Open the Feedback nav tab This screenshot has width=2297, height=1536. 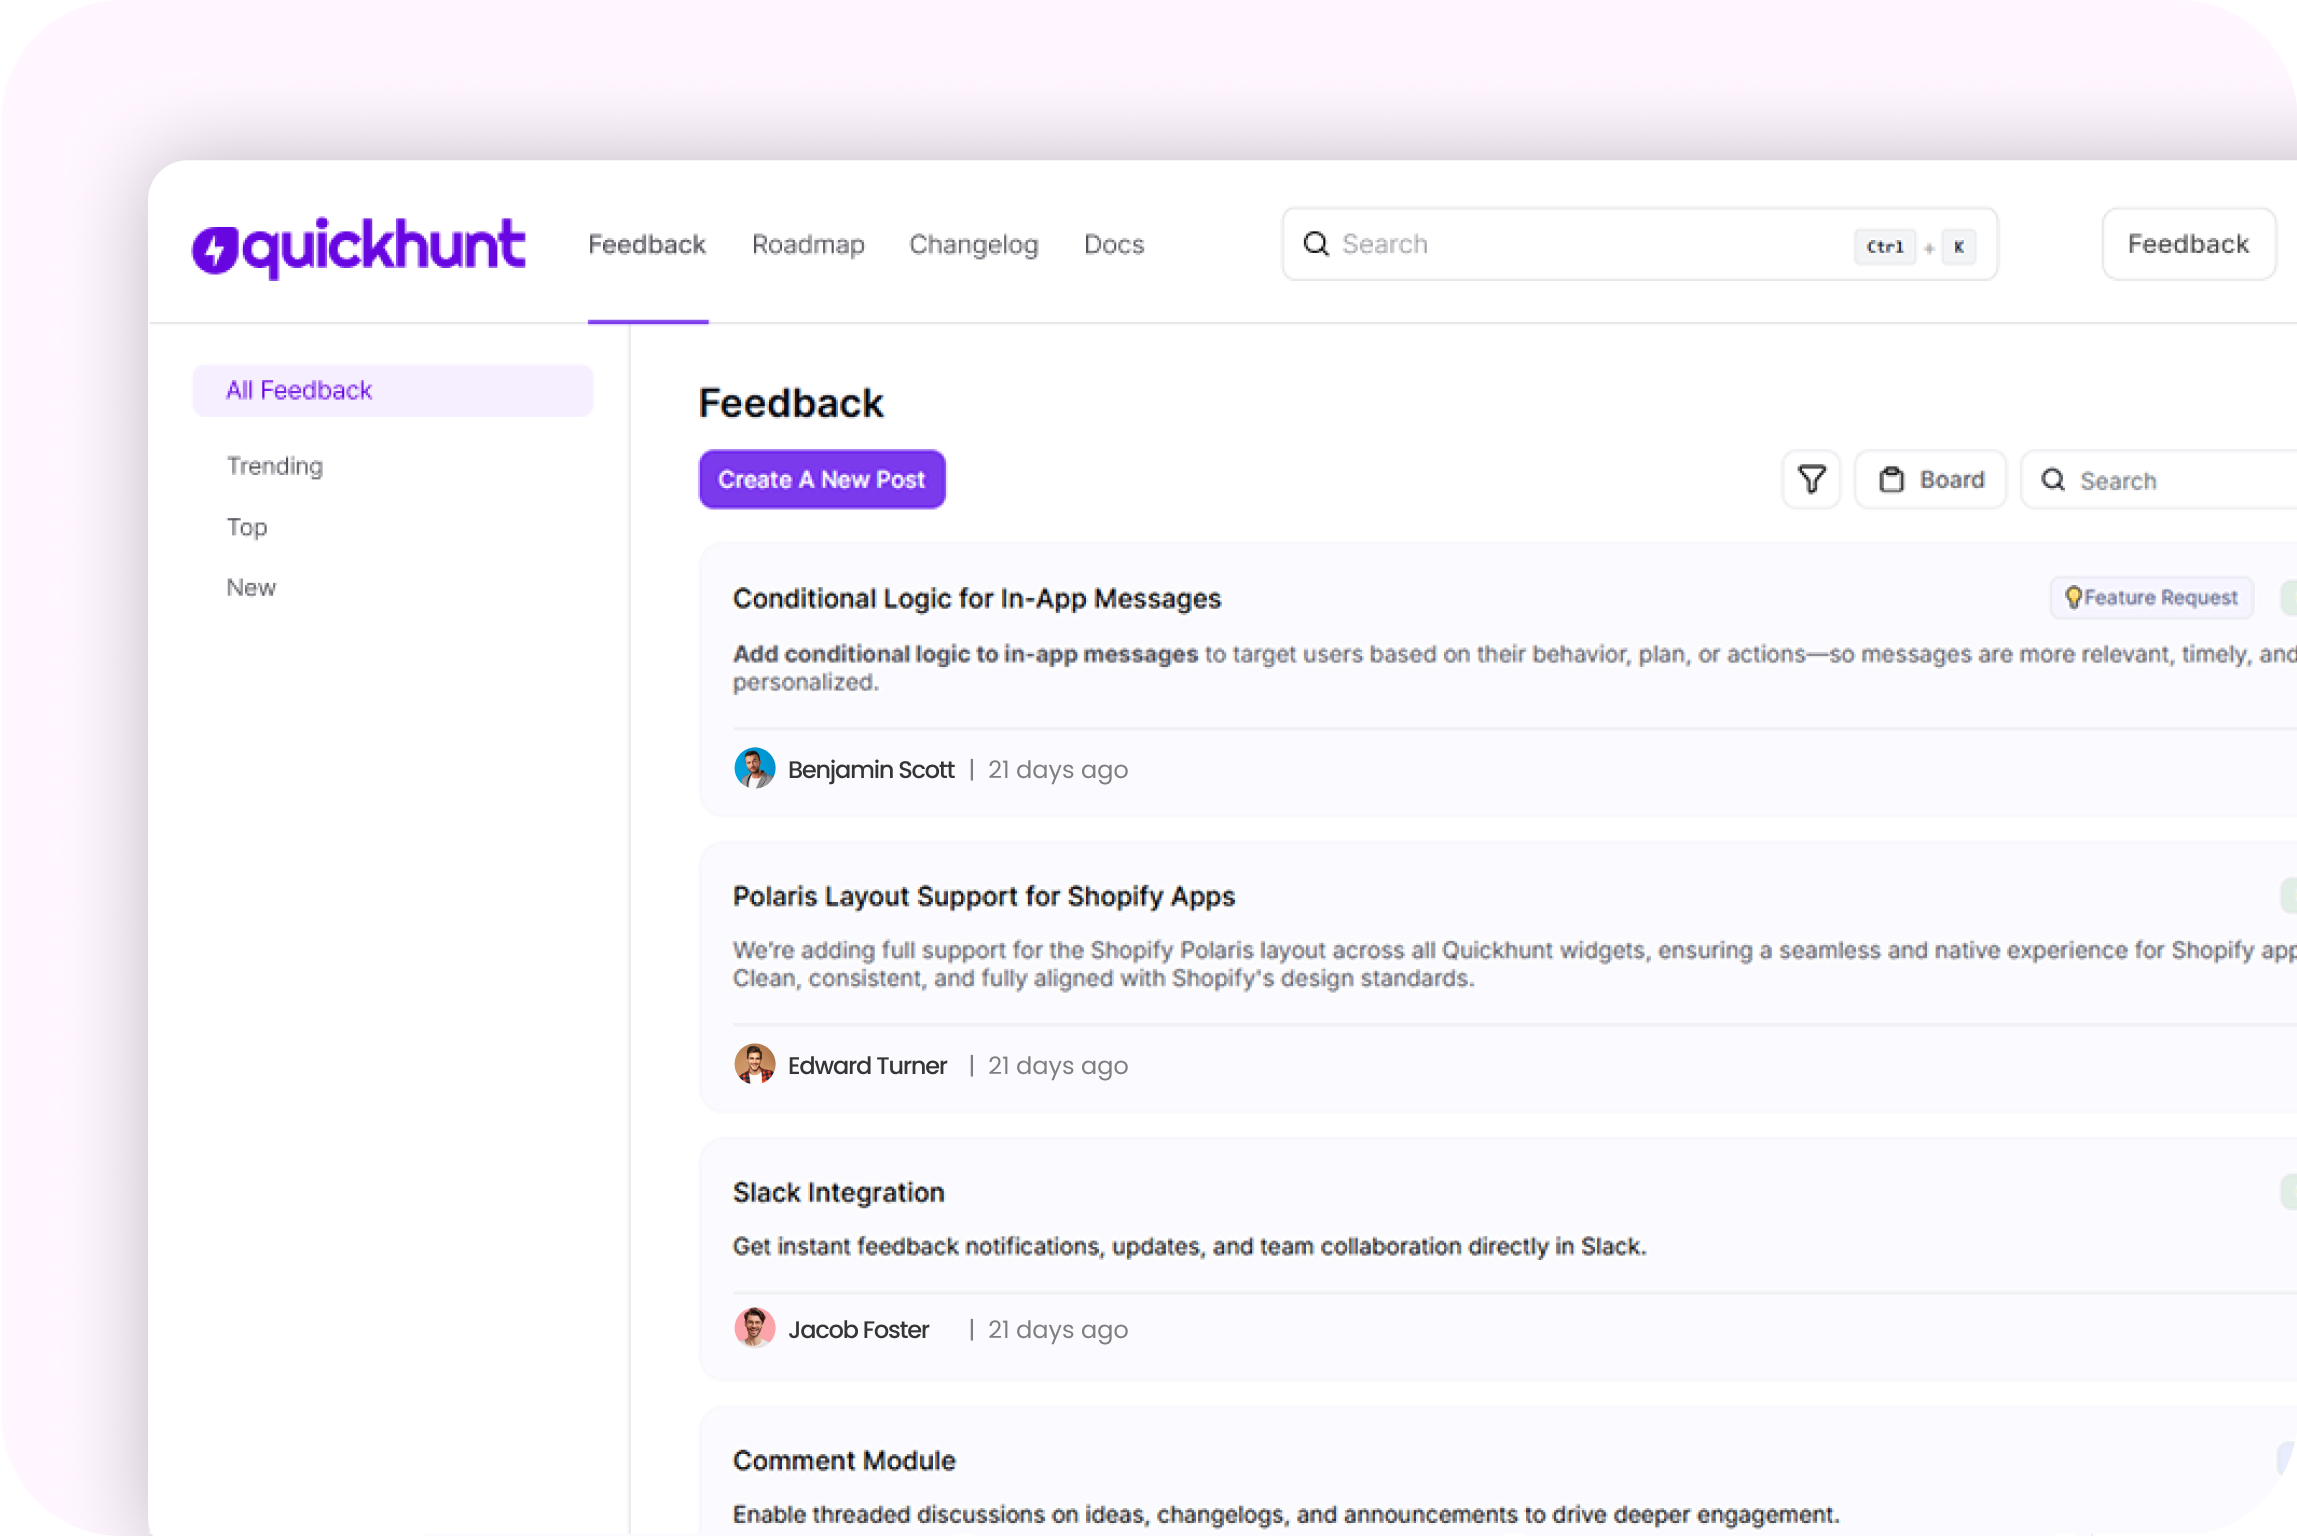(647, 244)
